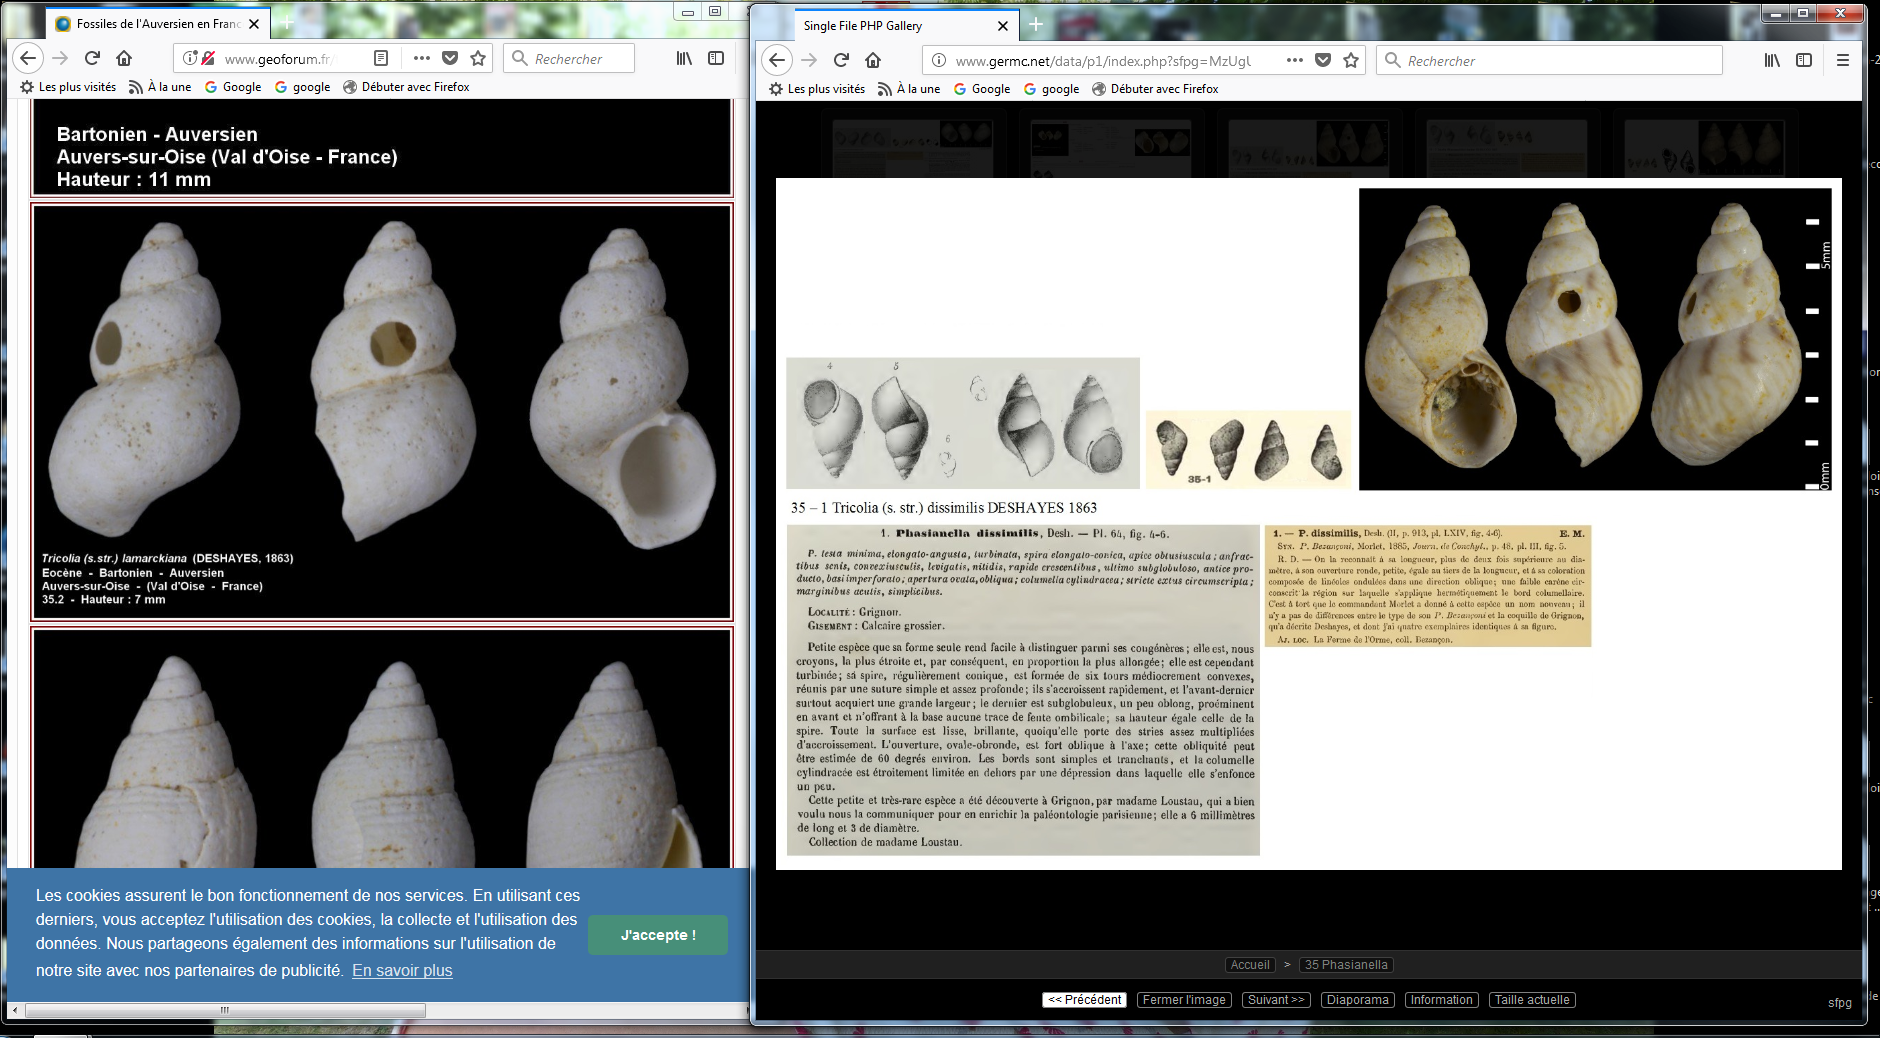1880x1038 pixels.
Task: Open the Library icon in the right browser
Action: [1771, 60]
